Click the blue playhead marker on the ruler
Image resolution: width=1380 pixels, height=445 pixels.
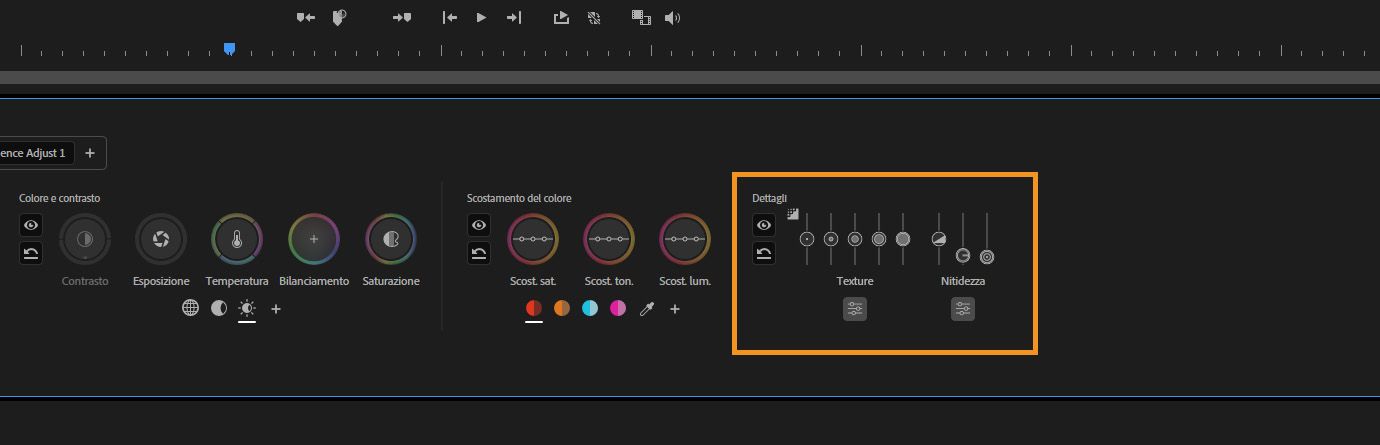229,48
